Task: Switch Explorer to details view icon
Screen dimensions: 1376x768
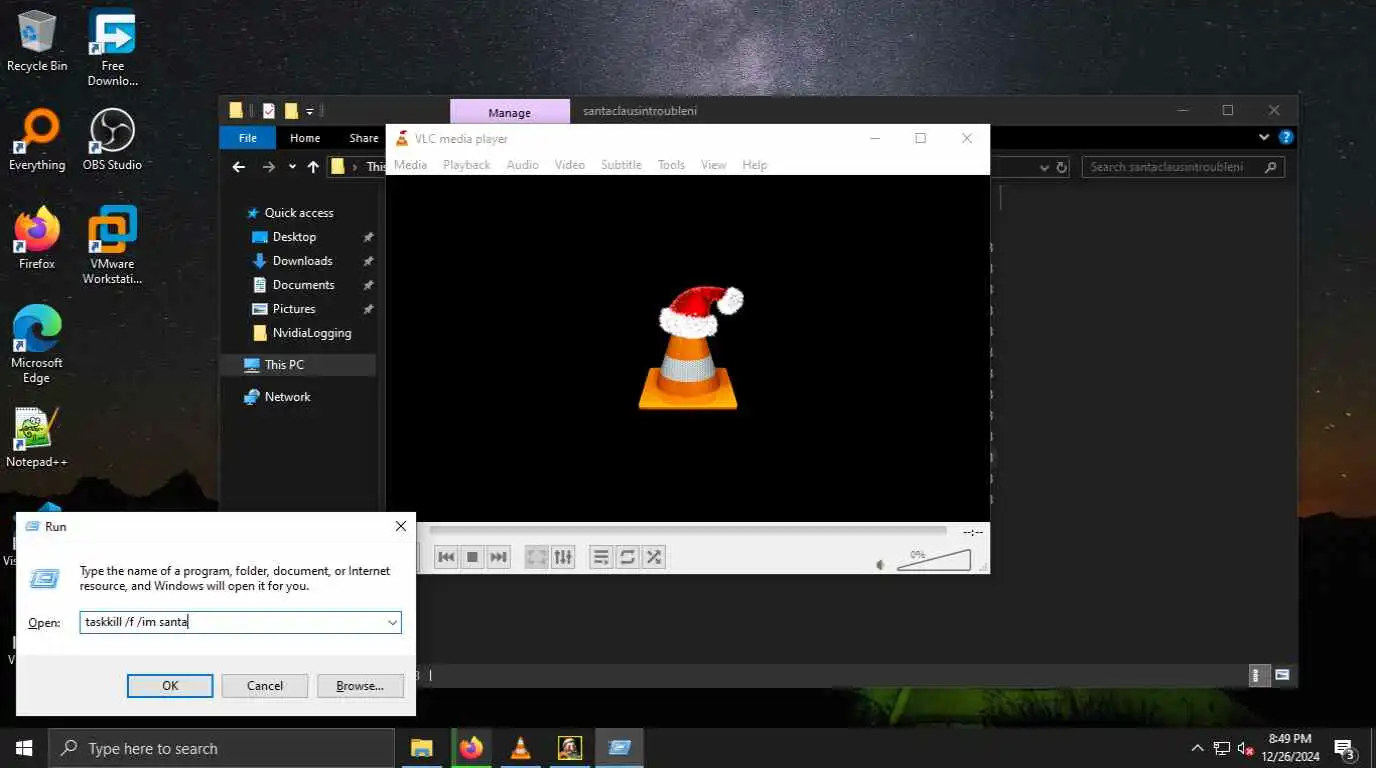Action: pos(1260,675)
